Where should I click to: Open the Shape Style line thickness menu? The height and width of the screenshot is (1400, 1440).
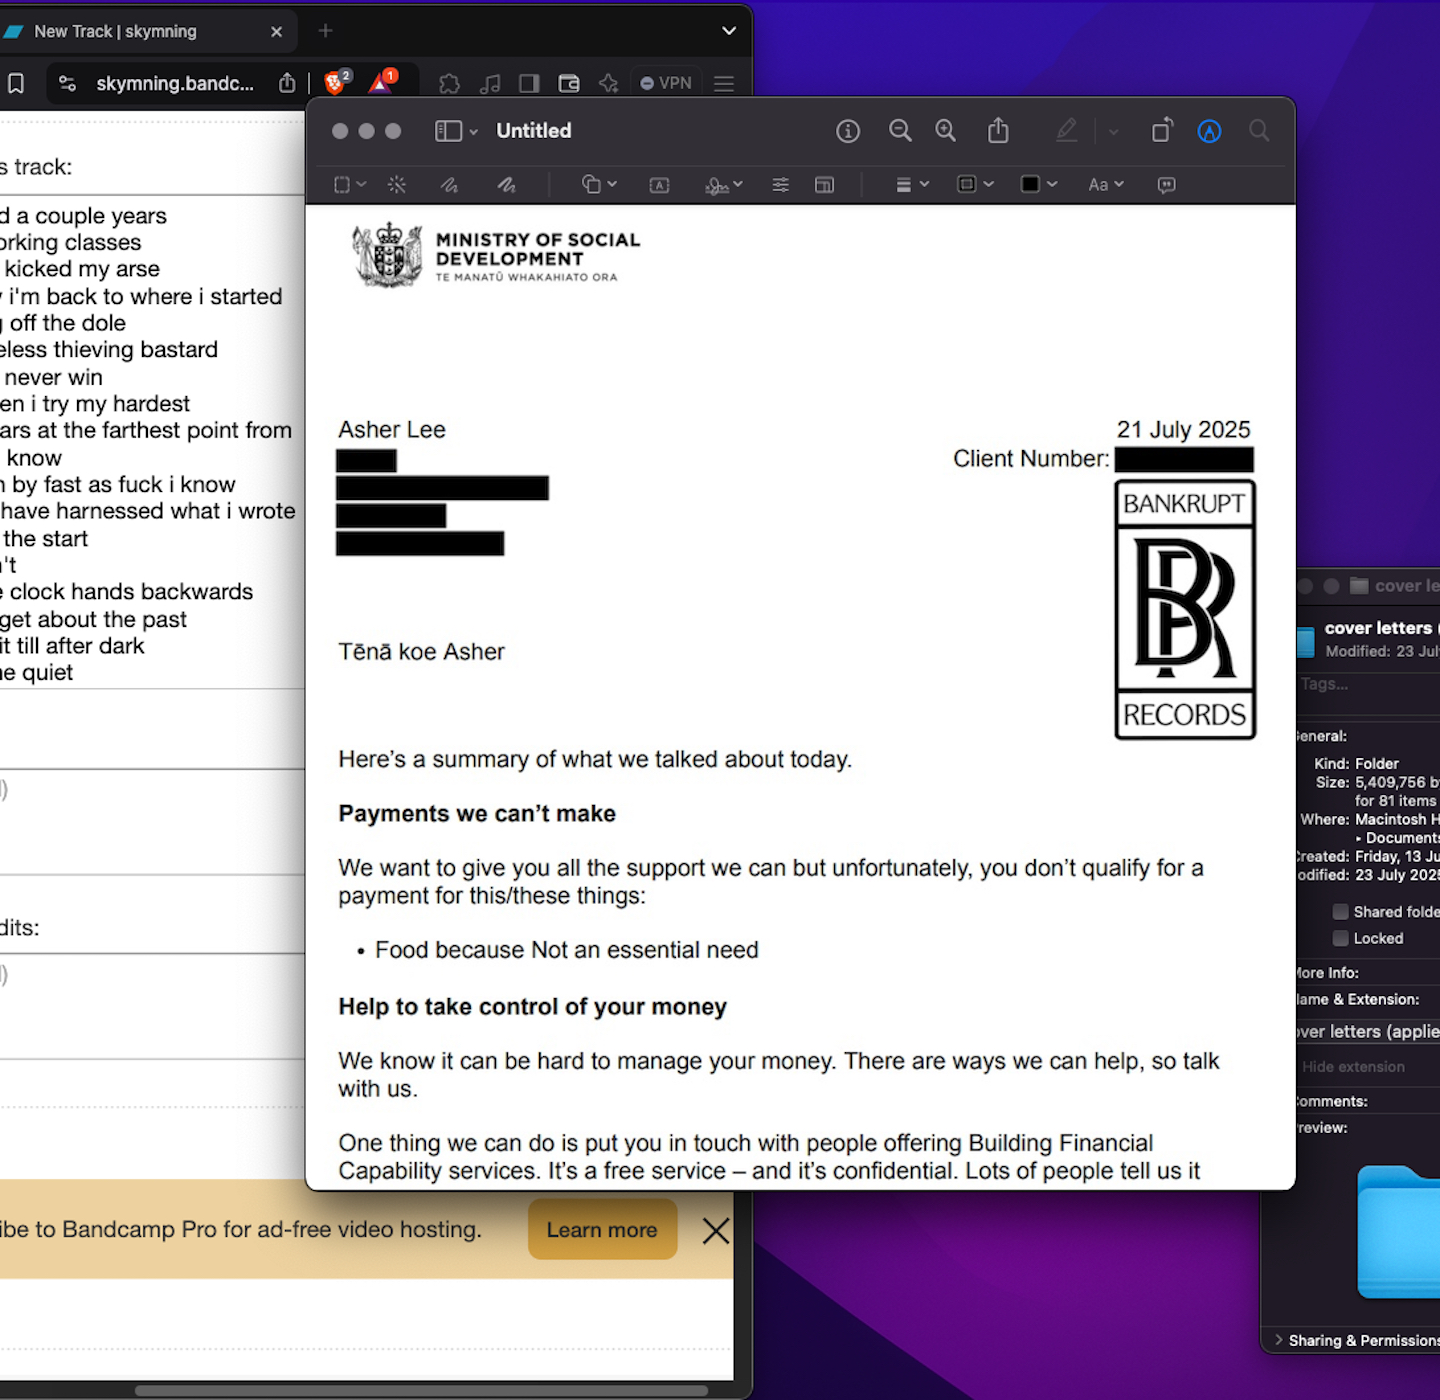pyautogui.click(x=912, y=185)
